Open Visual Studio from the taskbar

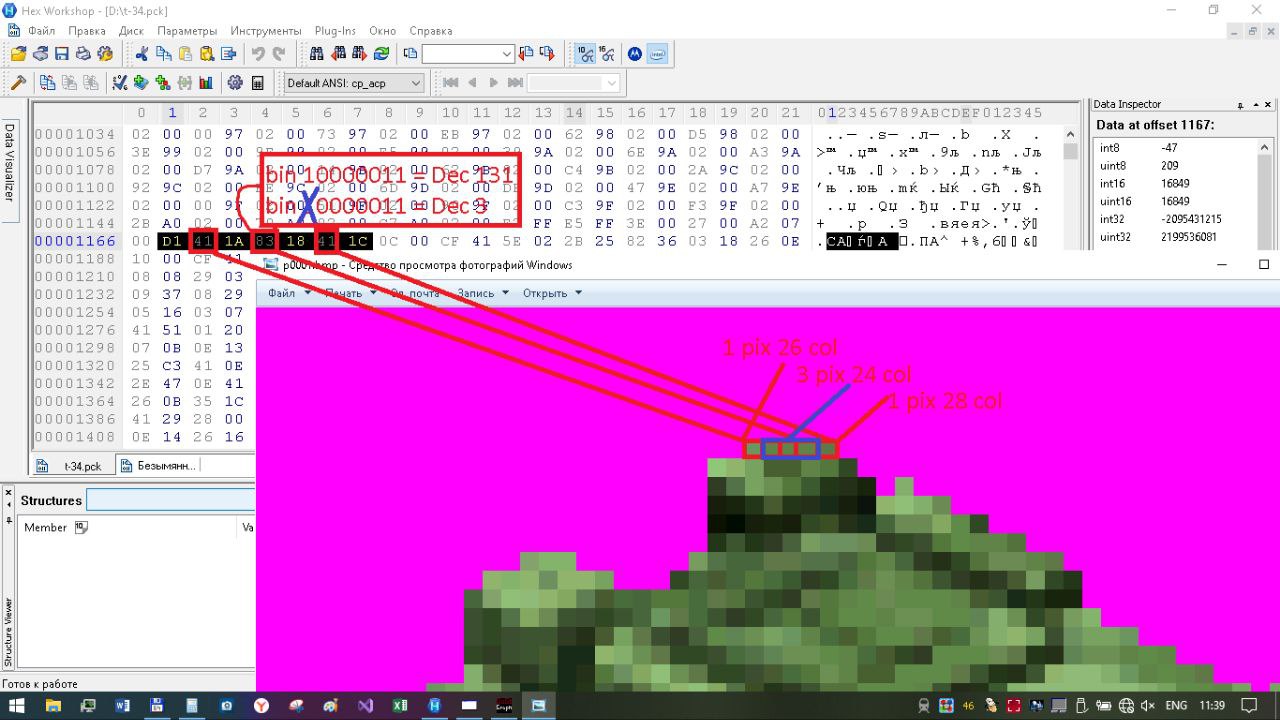tap(365, 705)
